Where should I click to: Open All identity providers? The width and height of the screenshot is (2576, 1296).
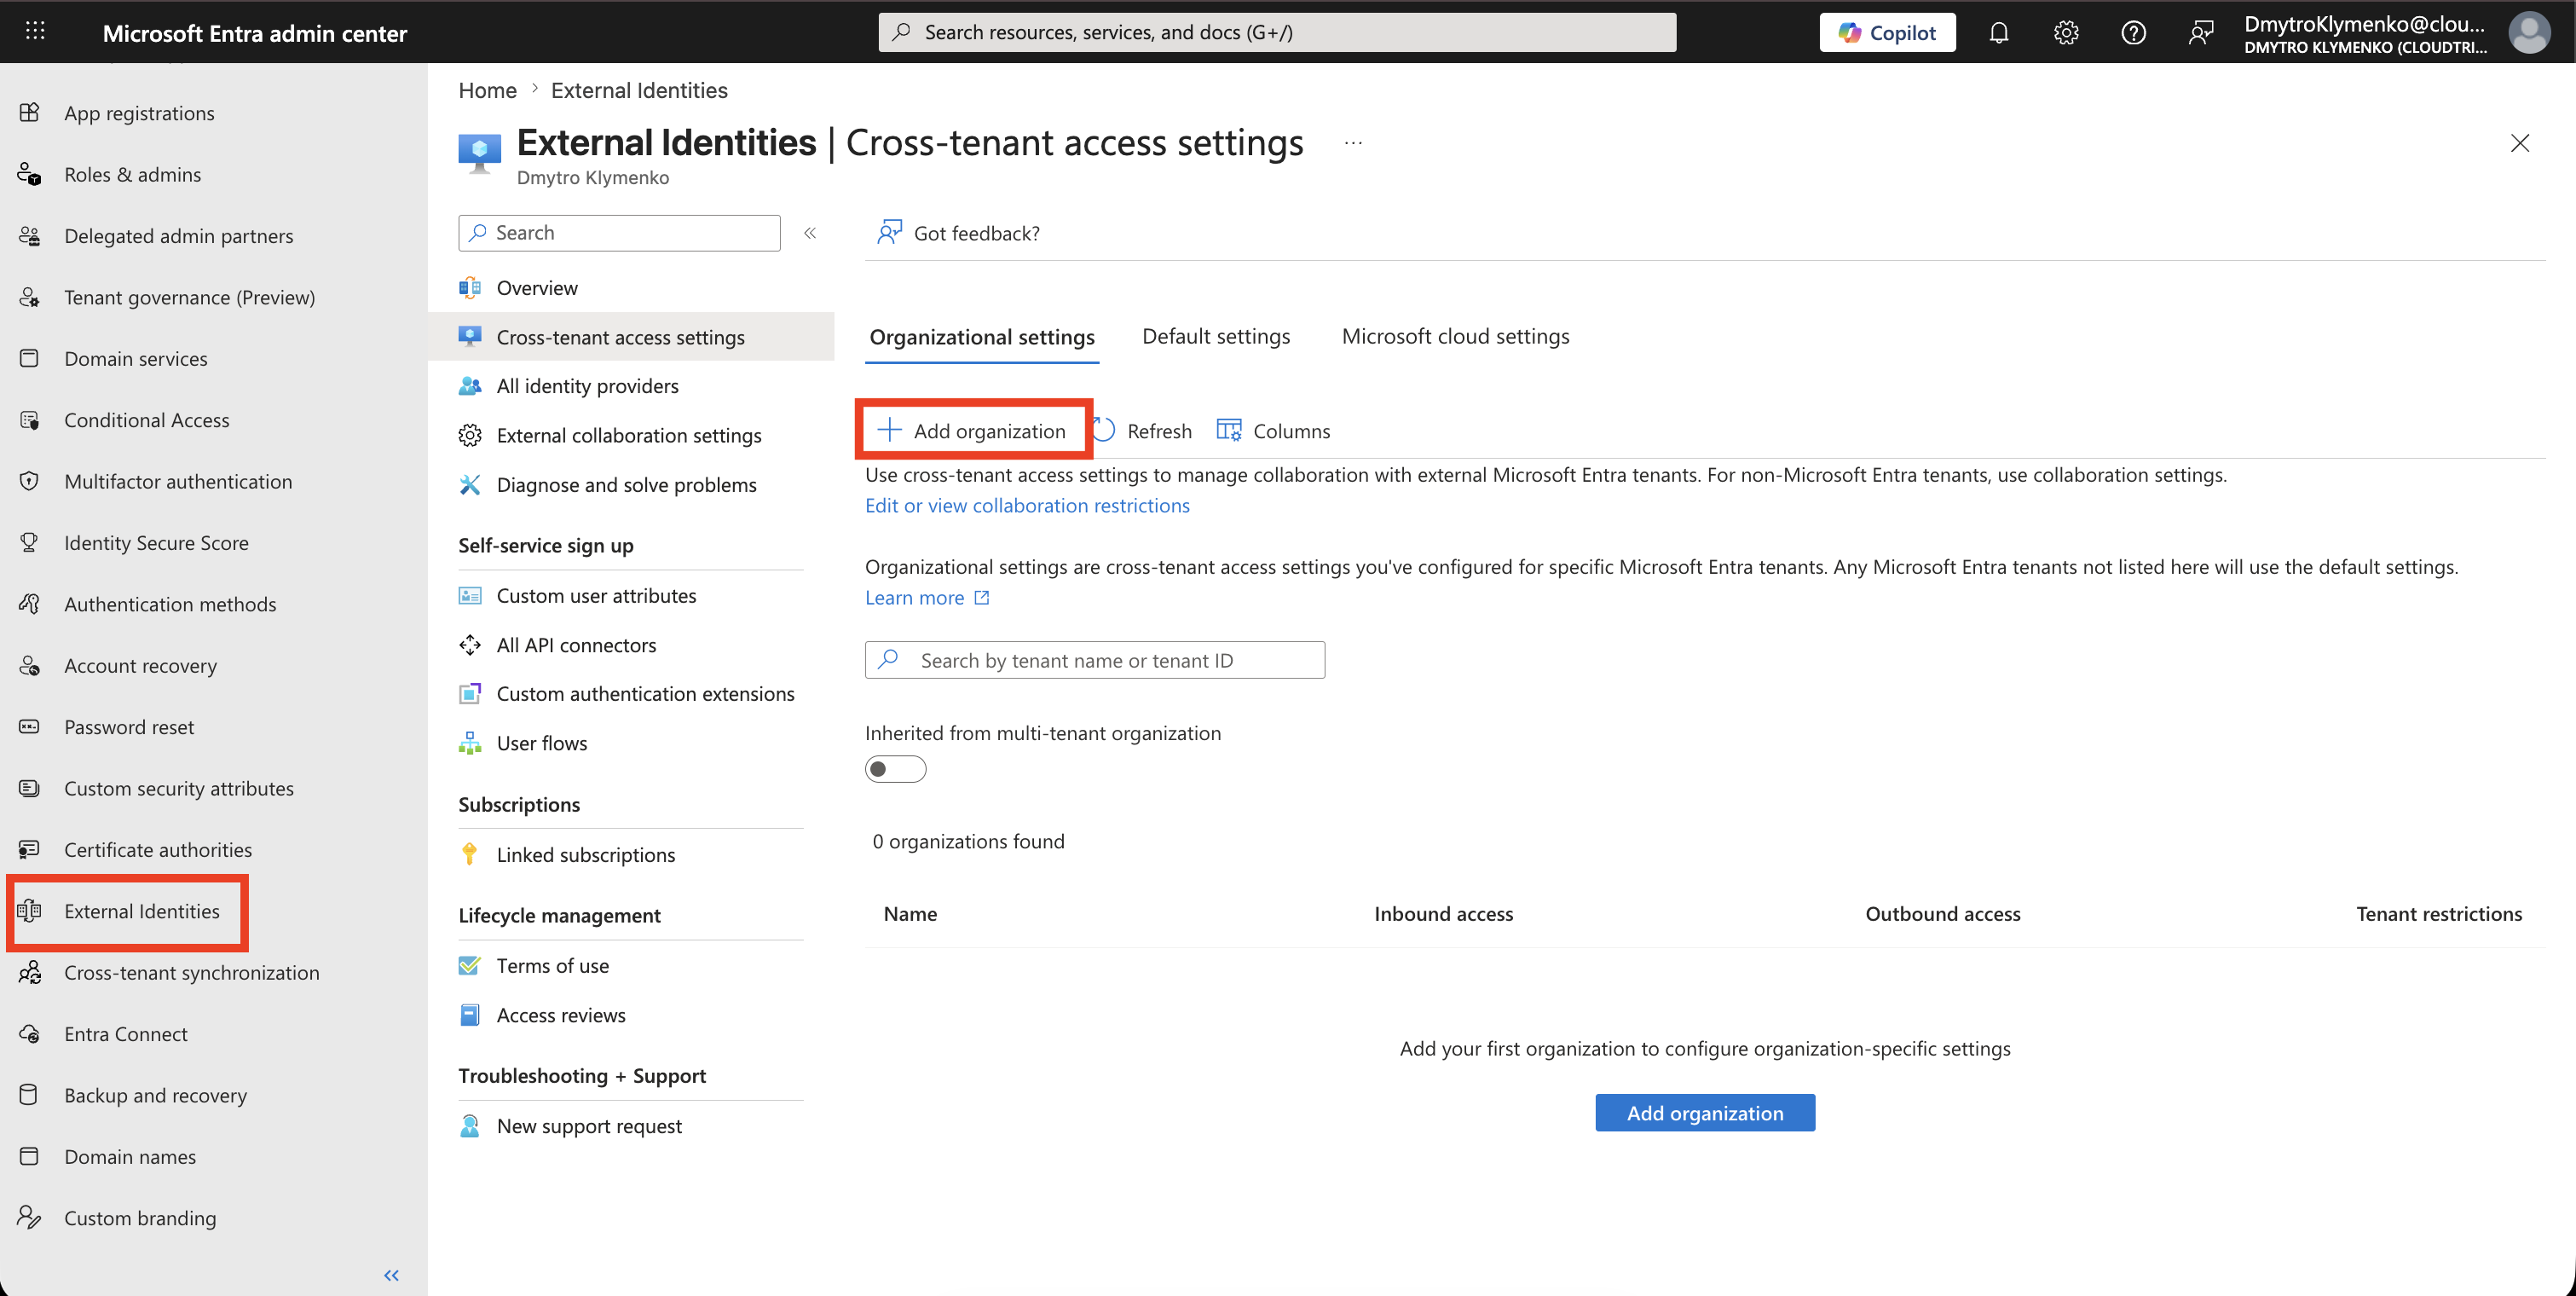coord(587,386)
